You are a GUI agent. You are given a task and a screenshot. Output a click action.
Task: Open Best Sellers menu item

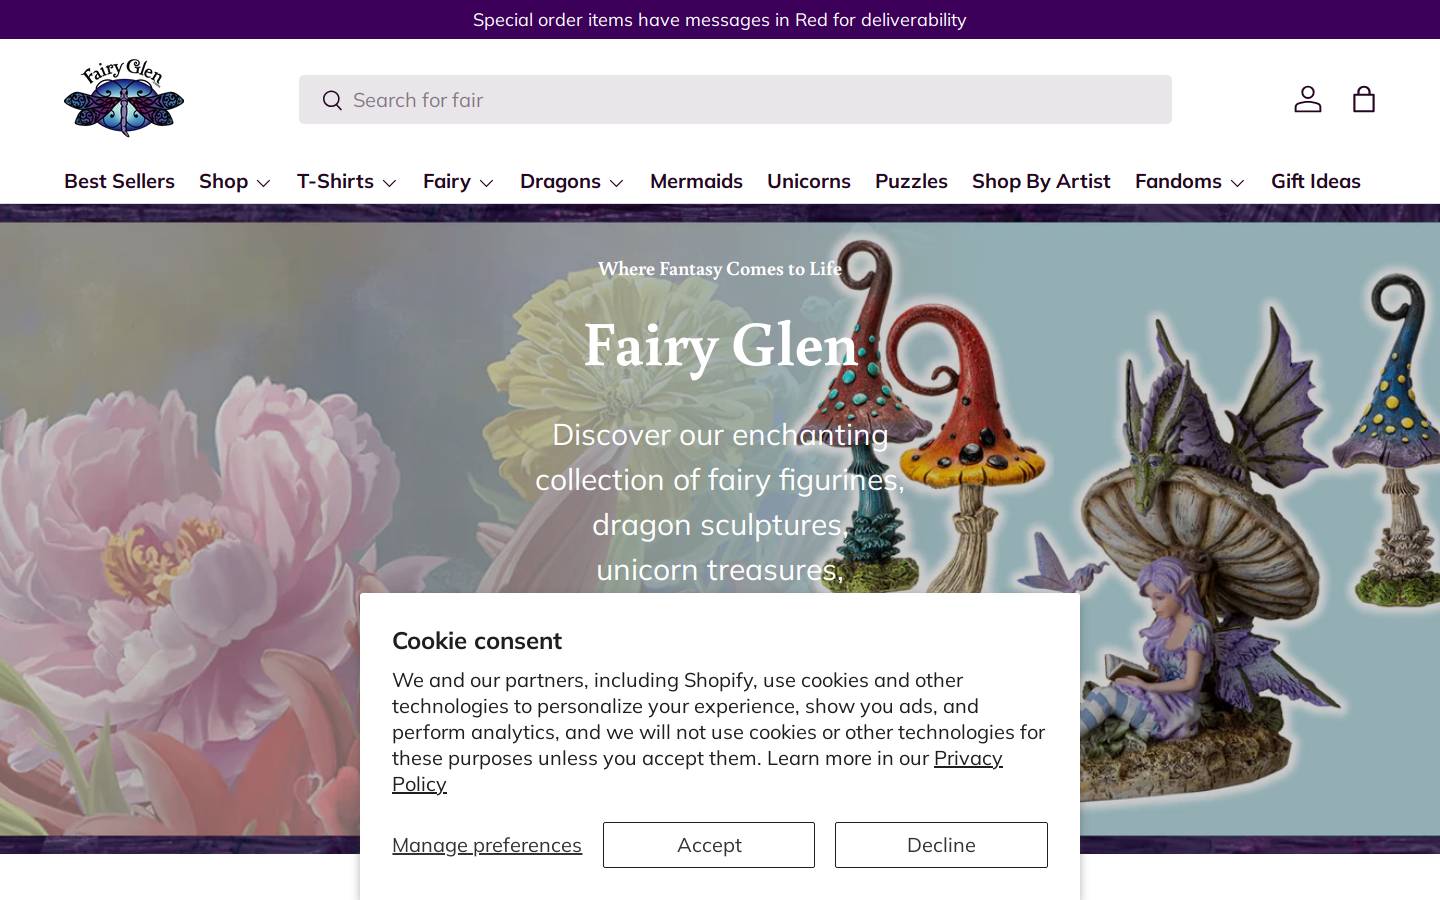coord(119,181)
